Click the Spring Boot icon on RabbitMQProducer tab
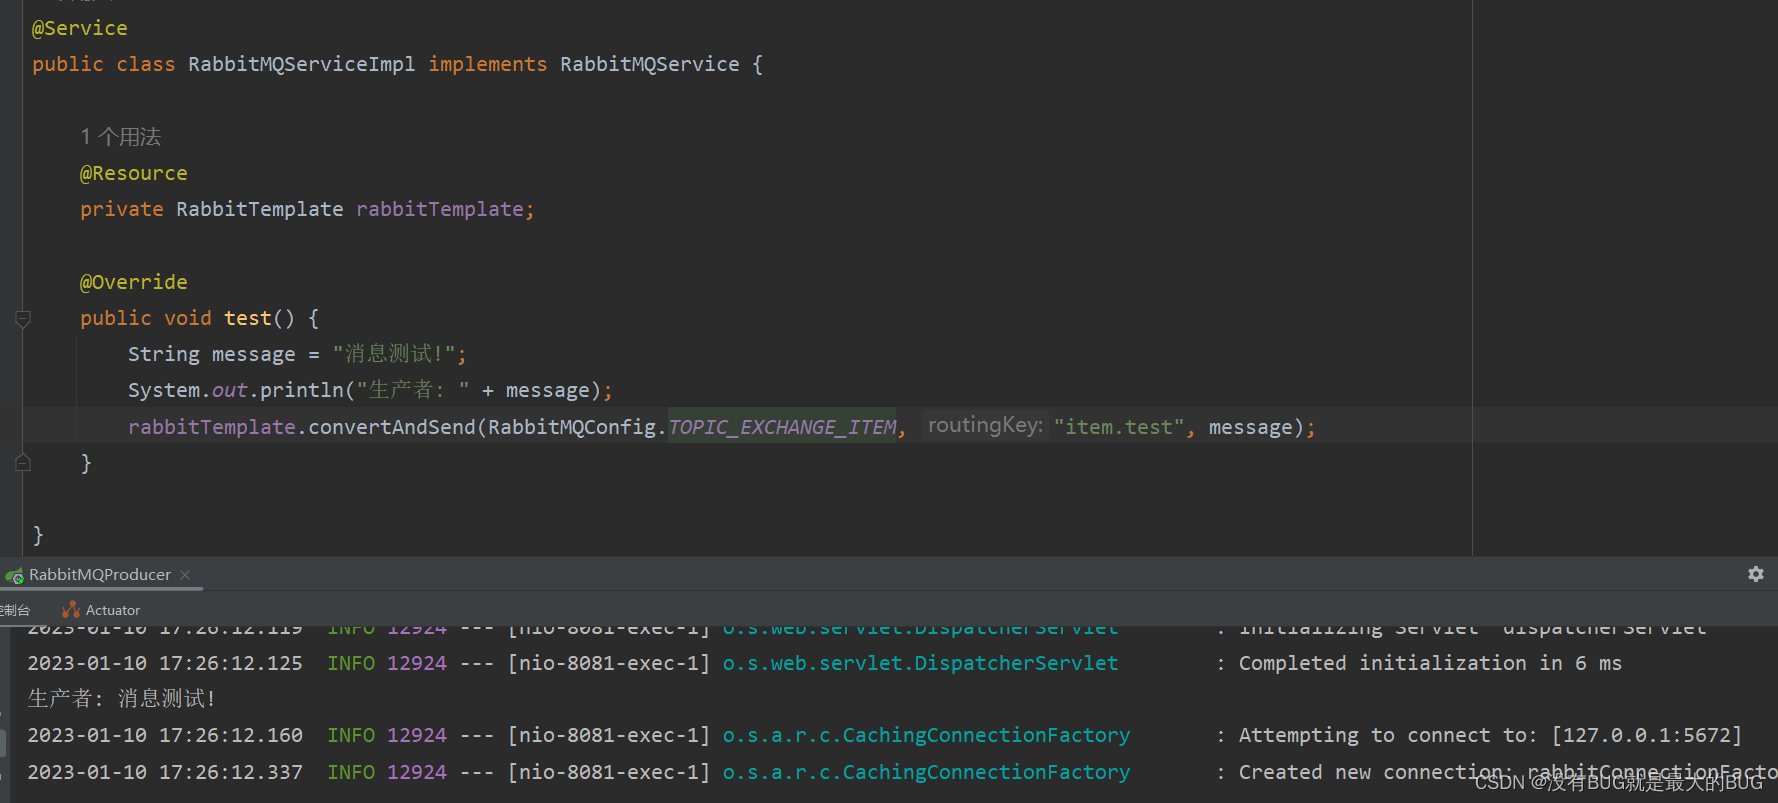Viewport: 1778px width, 803px height. point(14,576)
